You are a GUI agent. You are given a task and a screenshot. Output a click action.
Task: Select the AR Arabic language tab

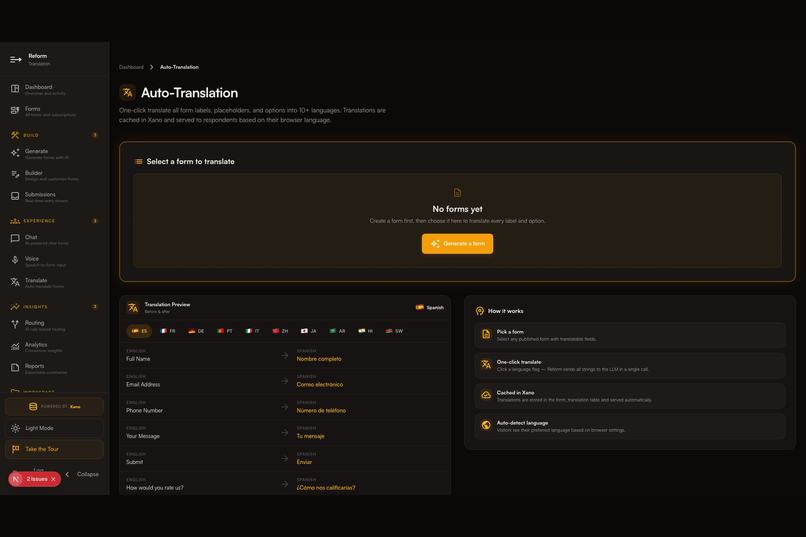pos(337,331)
